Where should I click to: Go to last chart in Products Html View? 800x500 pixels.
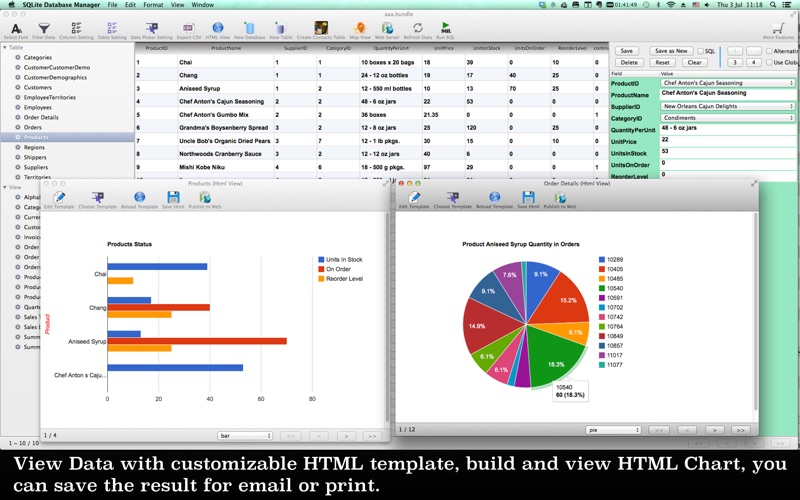pos(372,436)
